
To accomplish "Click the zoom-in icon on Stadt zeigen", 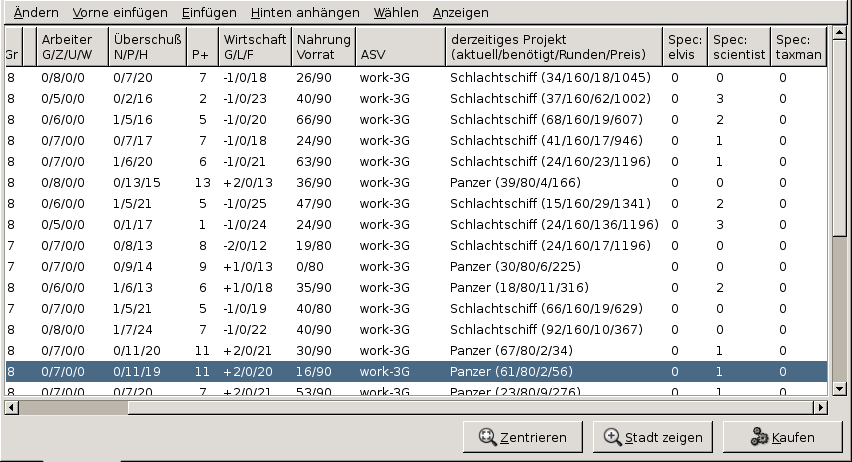I will (x=613, y=437).
